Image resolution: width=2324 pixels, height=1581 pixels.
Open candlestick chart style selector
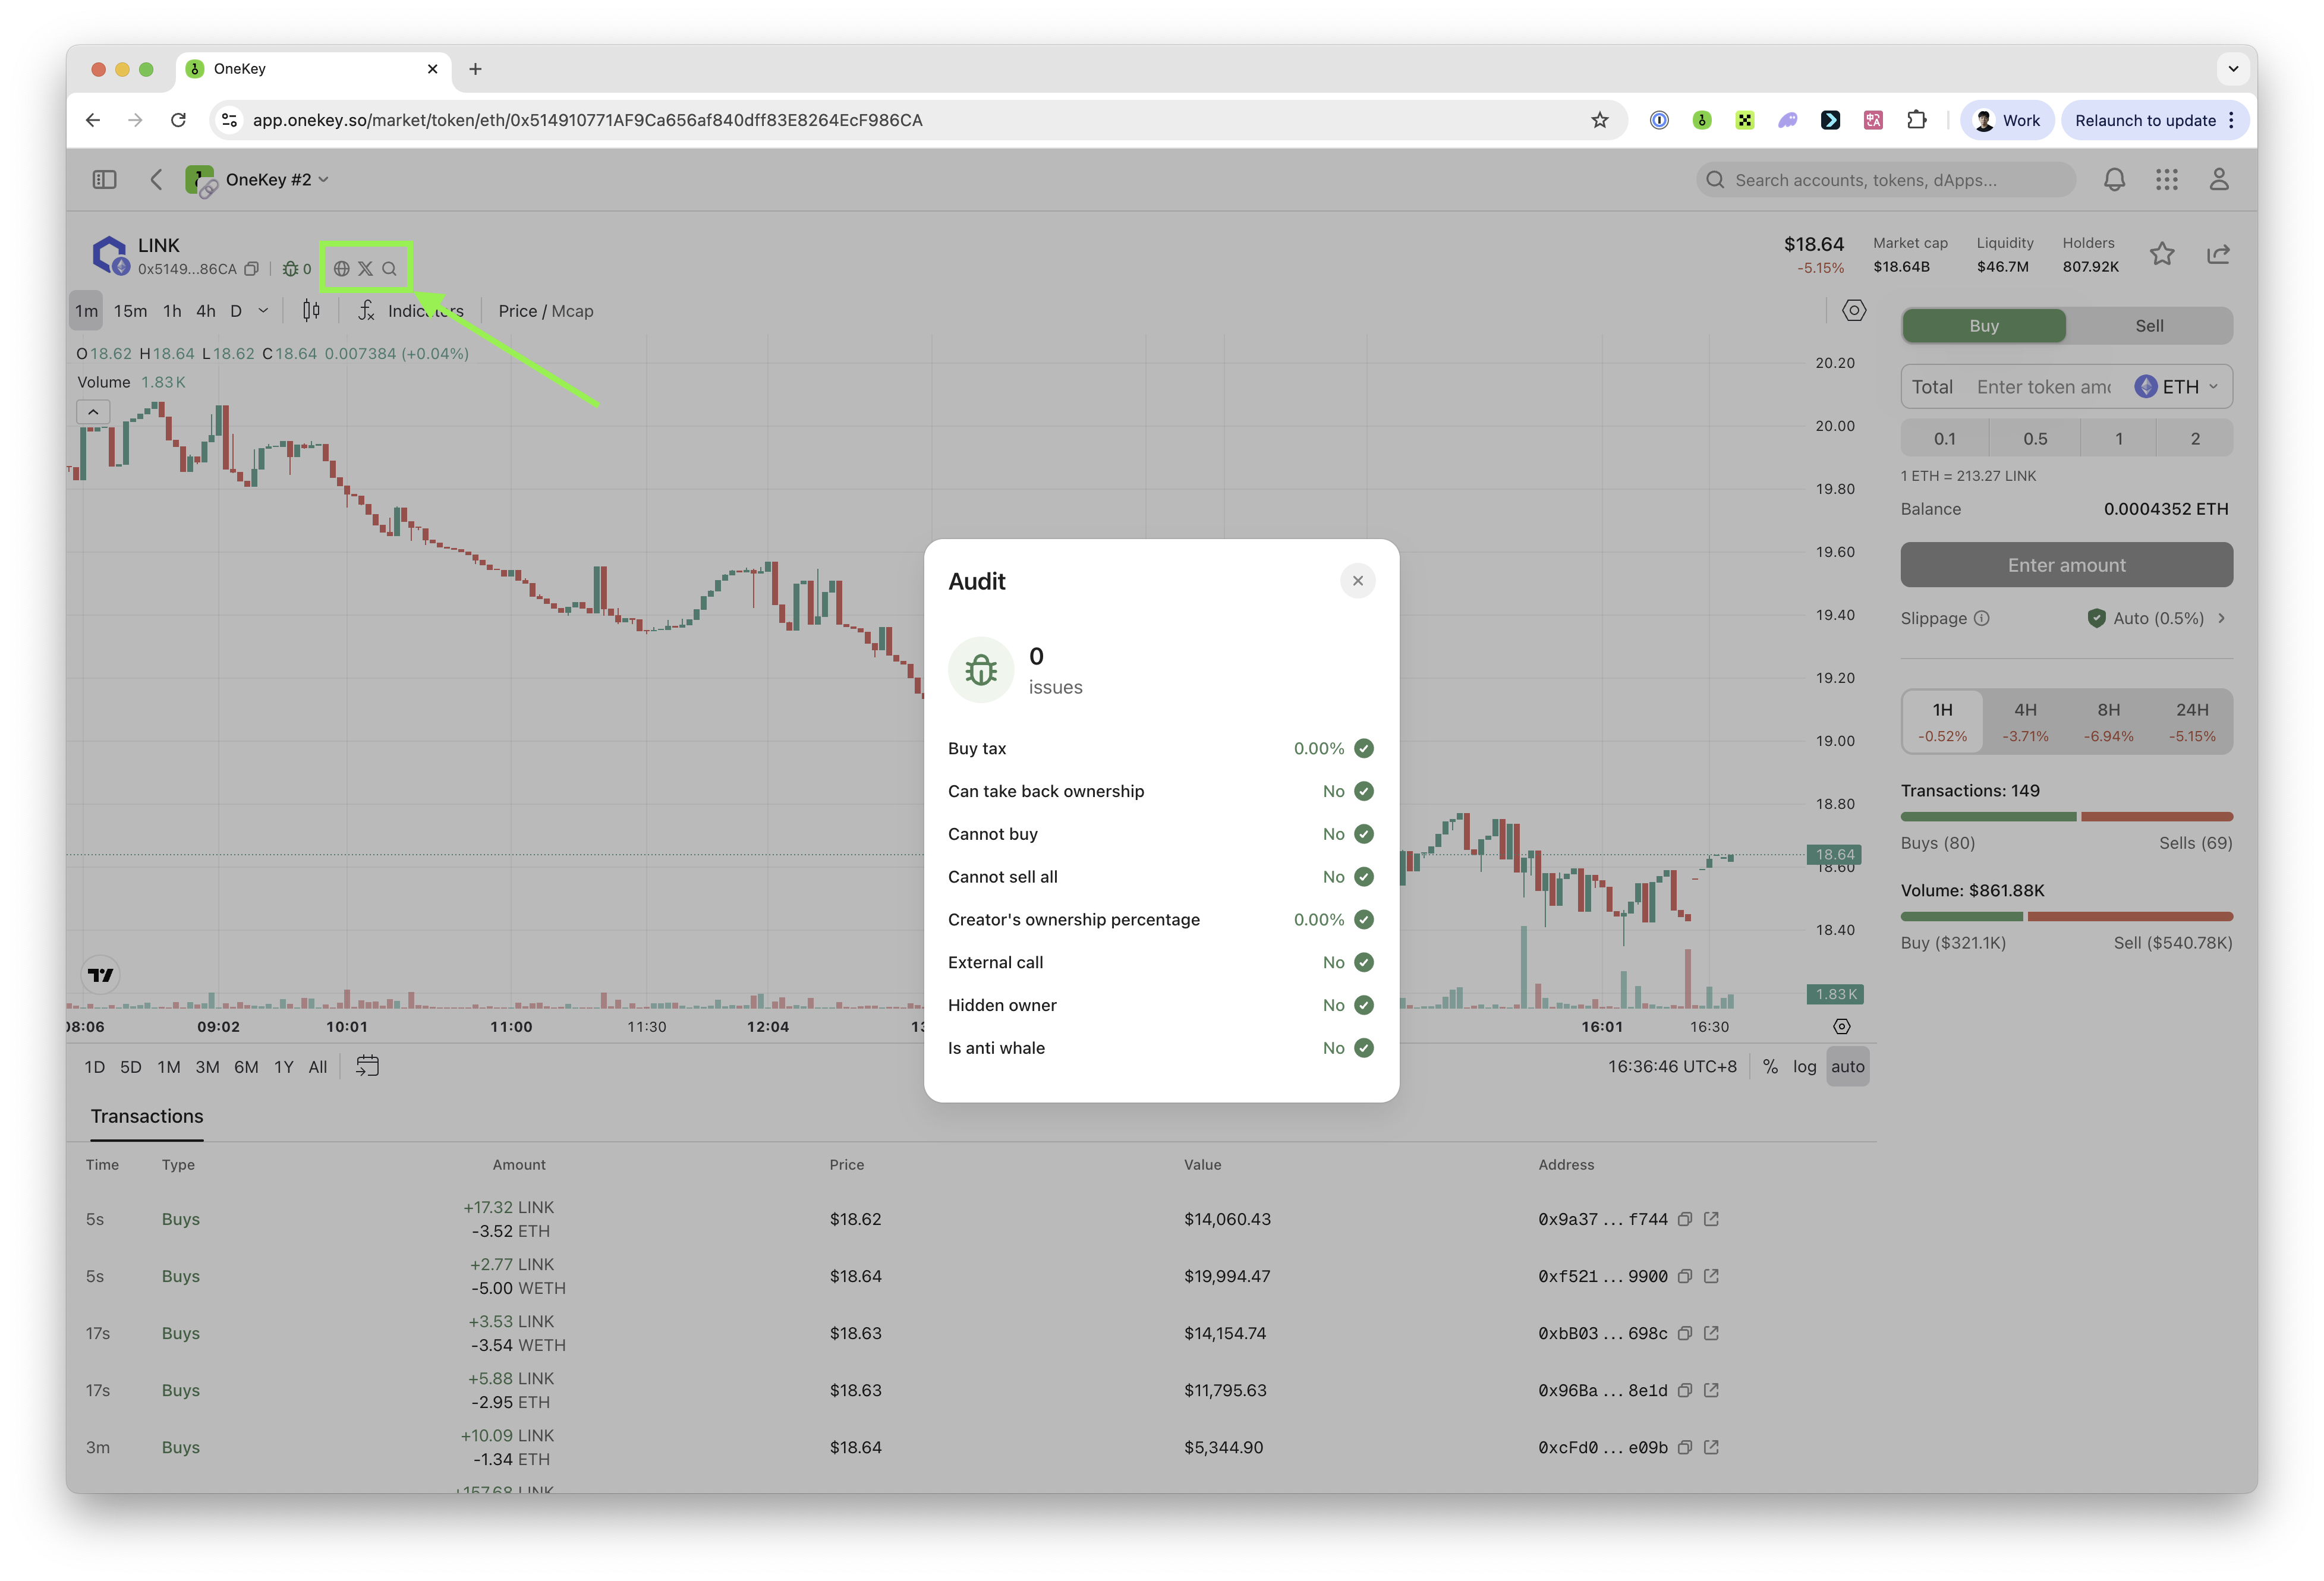(311, 311)
